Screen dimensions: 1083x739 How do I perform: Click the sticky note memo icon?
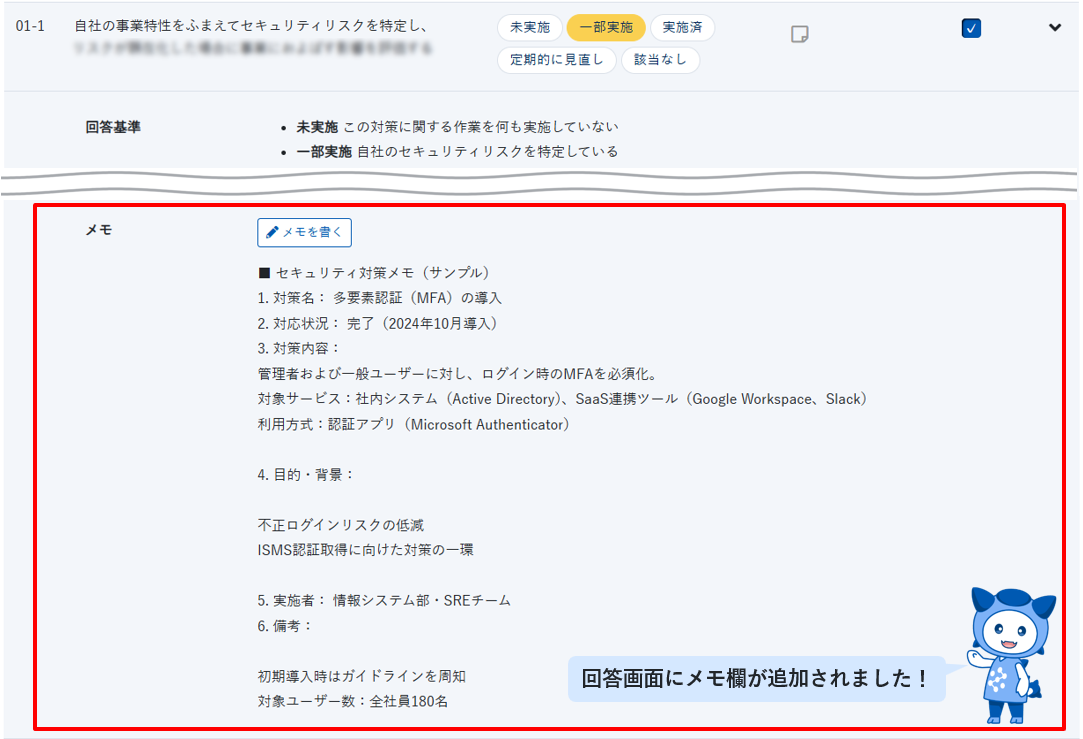pos(799,33)
